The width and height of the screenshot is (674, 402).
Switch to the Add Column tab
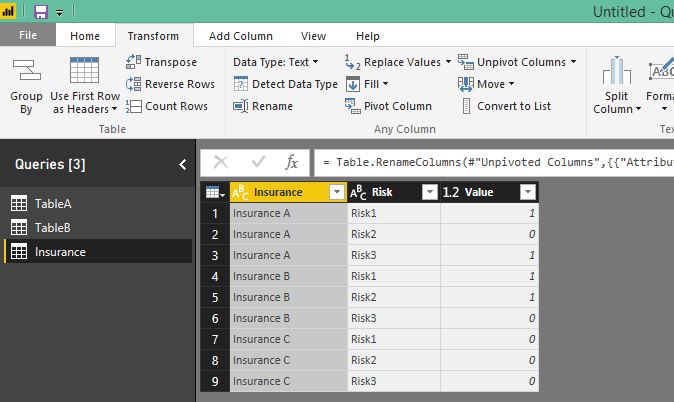tap(241, 36)
